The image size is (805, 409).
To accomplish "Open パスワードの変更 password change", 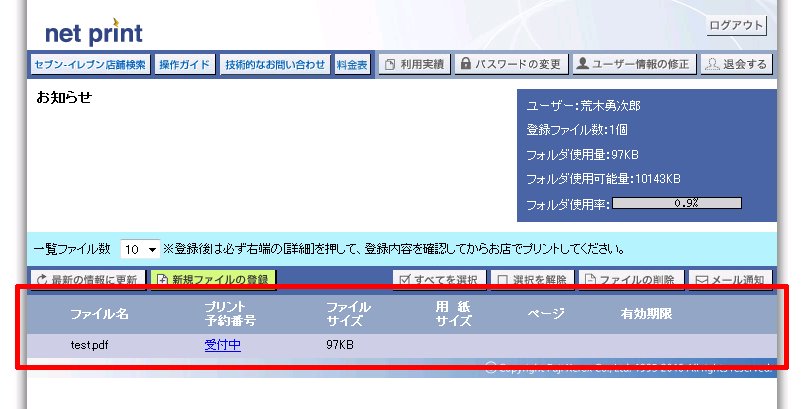I will (510, 64).
